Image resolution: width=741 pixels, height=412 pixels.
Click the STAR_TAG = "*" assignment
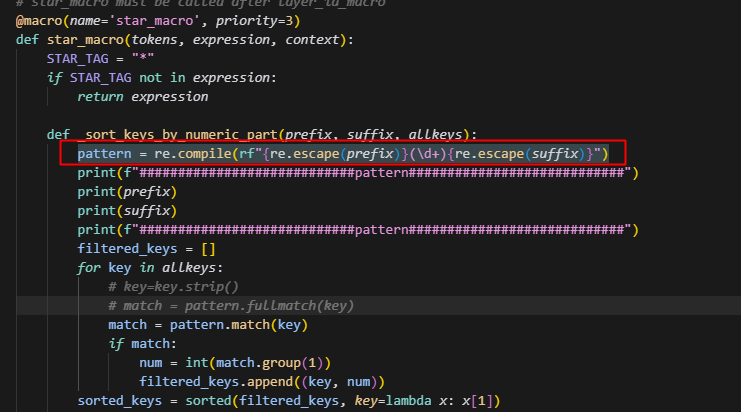(95, 58)
